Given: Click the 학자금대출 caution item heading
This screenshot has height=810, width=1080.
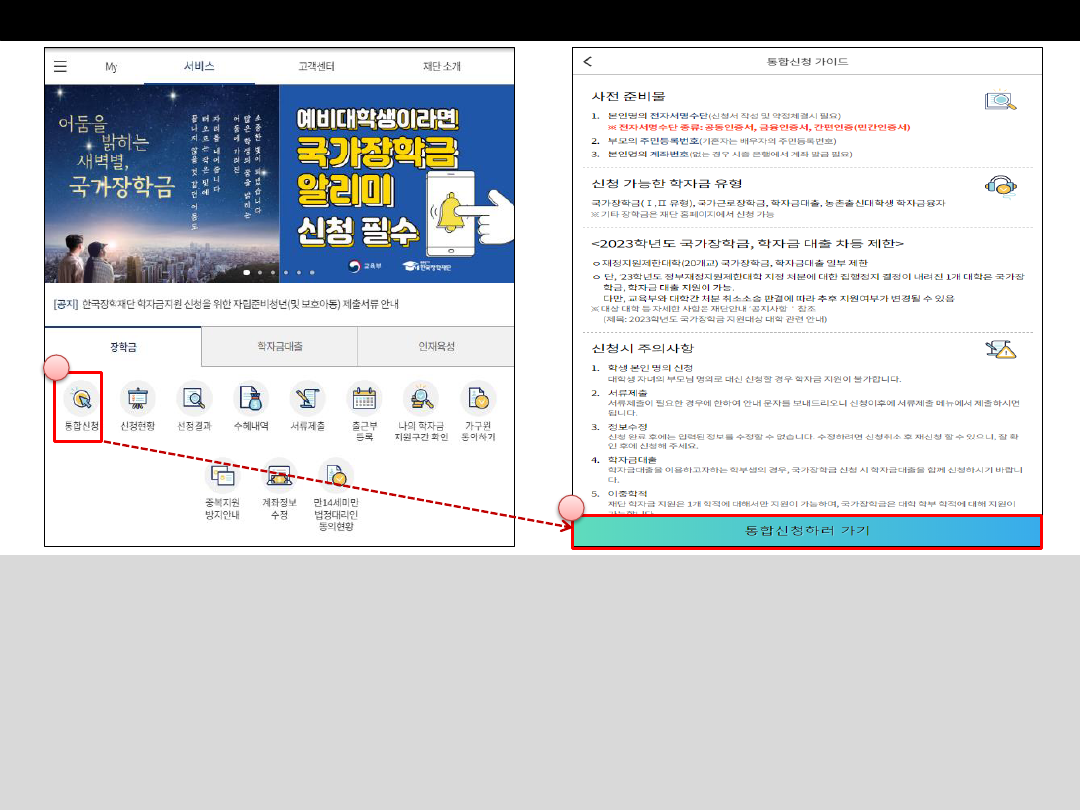Looking at the screenshot, I should (x=632, y=459).
